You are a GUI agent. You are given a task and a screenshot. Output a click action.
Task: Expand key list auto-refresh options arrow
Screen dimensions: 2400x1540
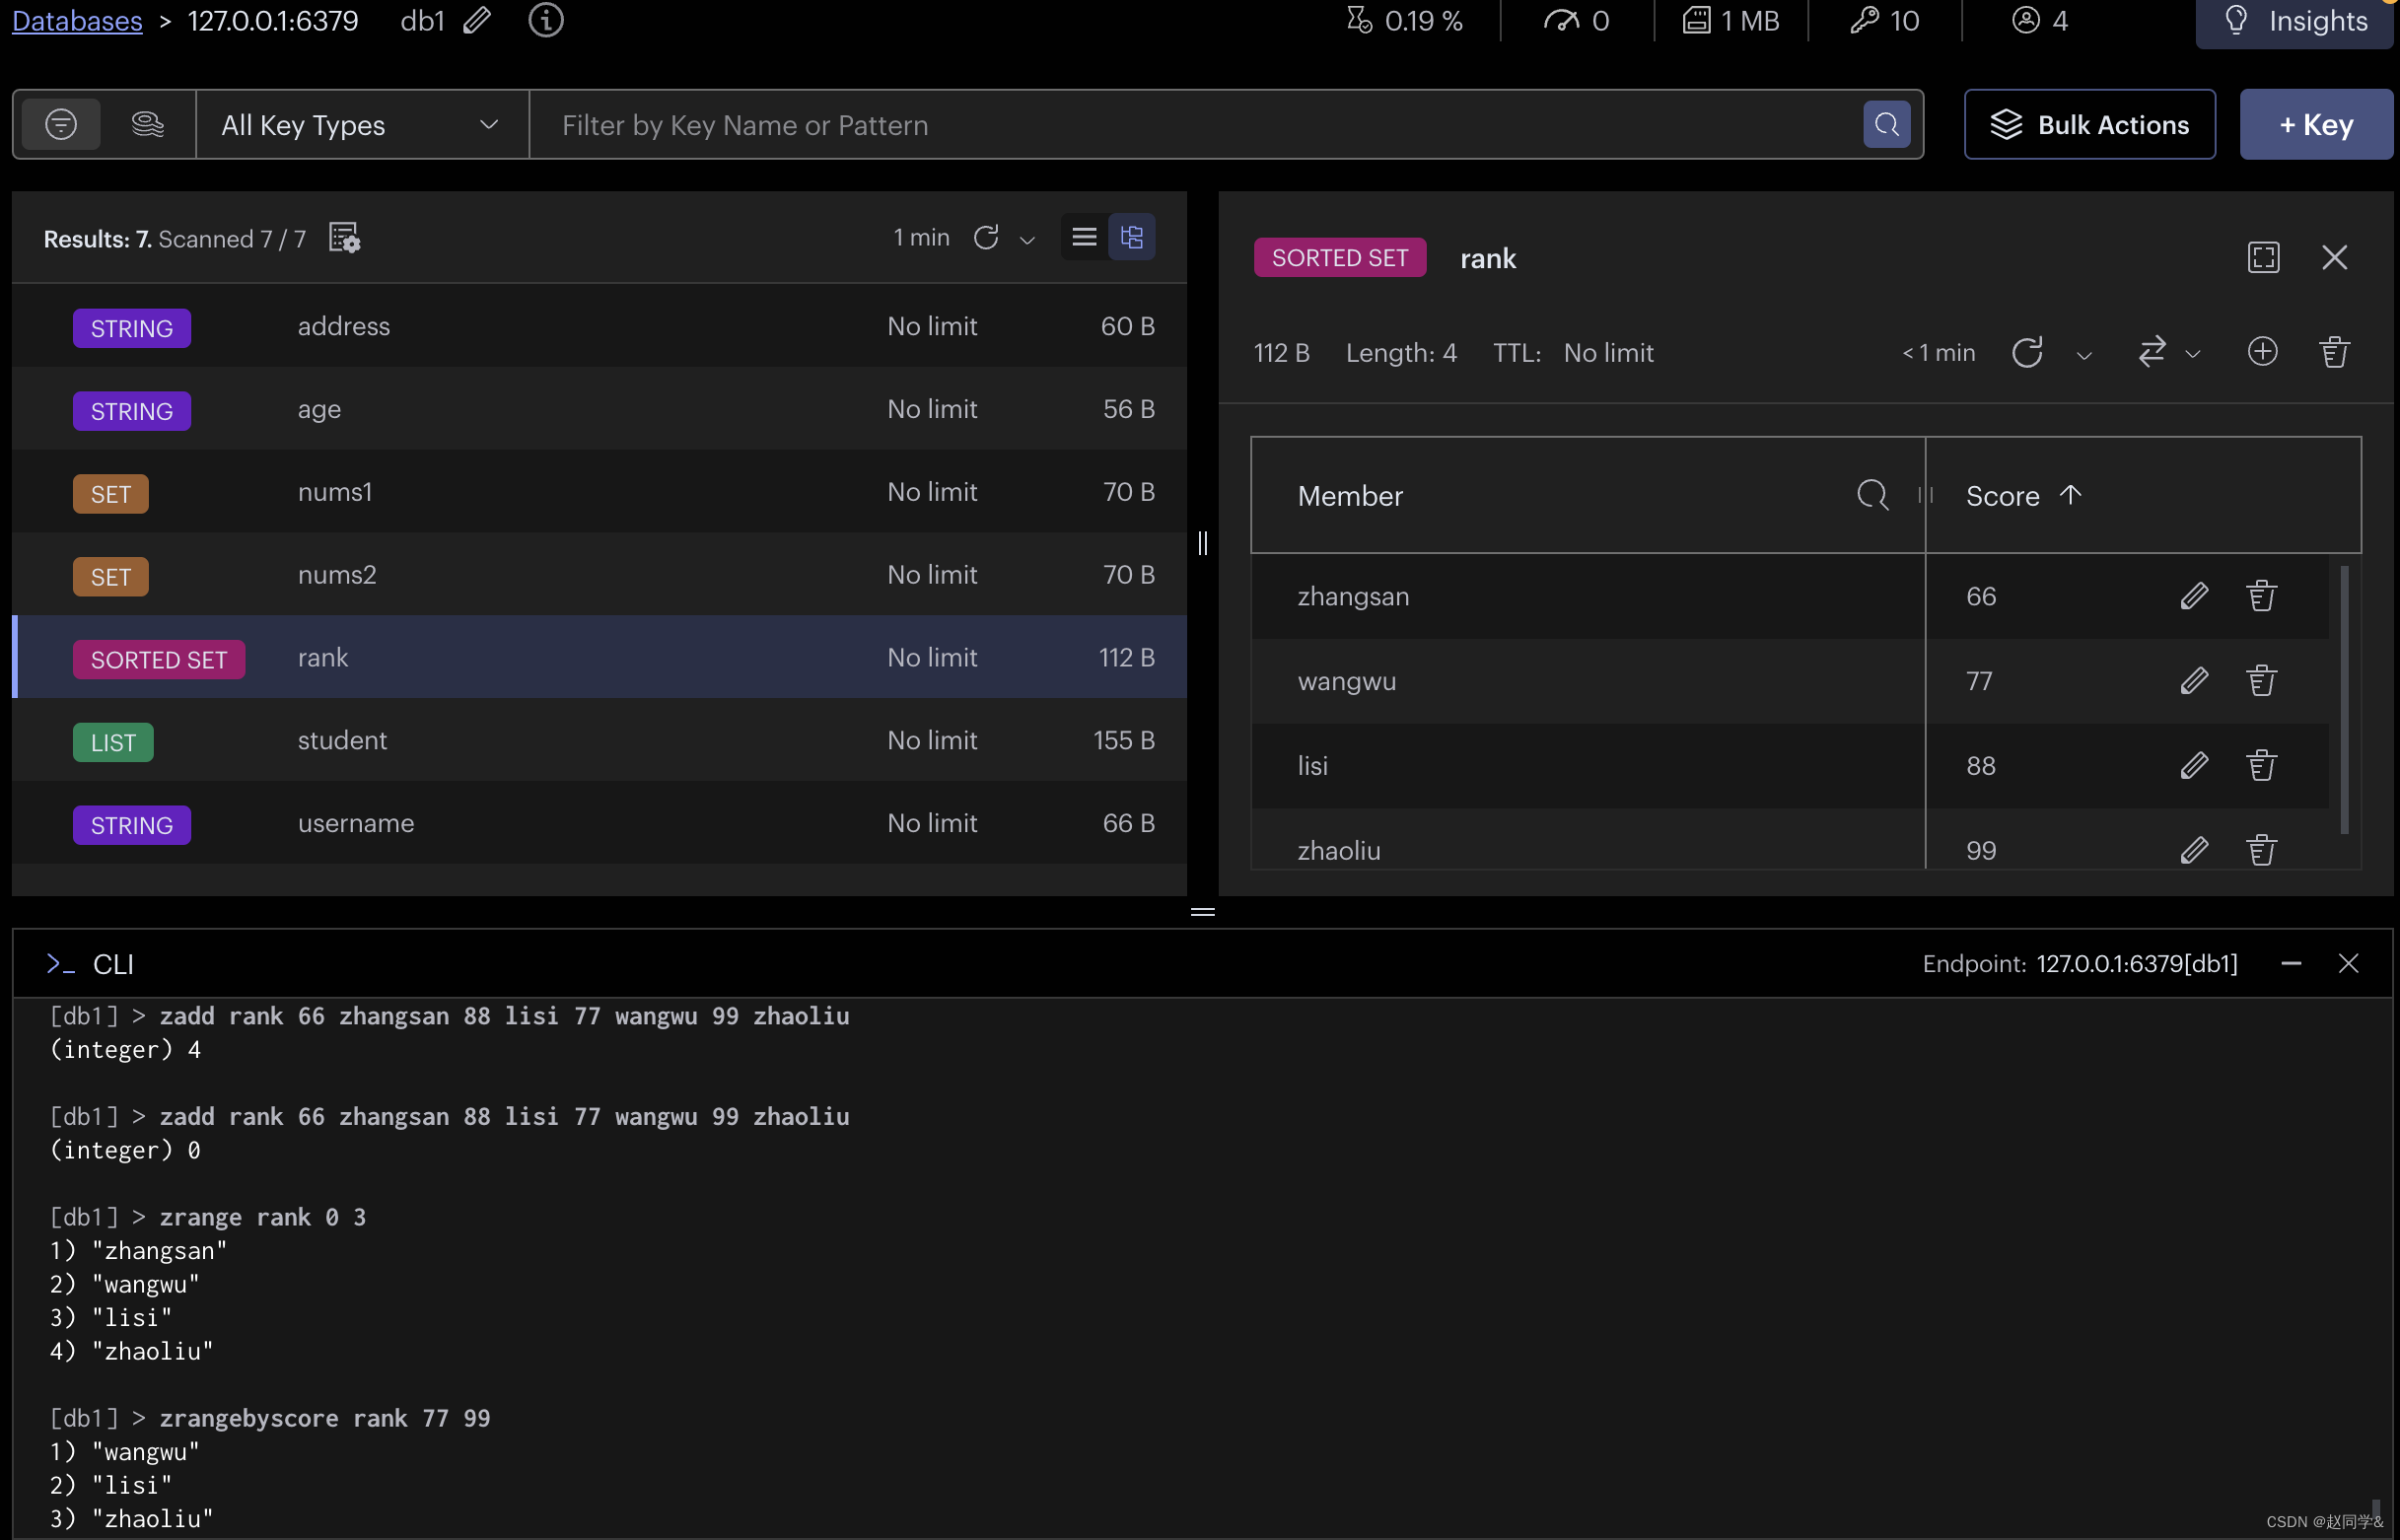point(1027,240)
